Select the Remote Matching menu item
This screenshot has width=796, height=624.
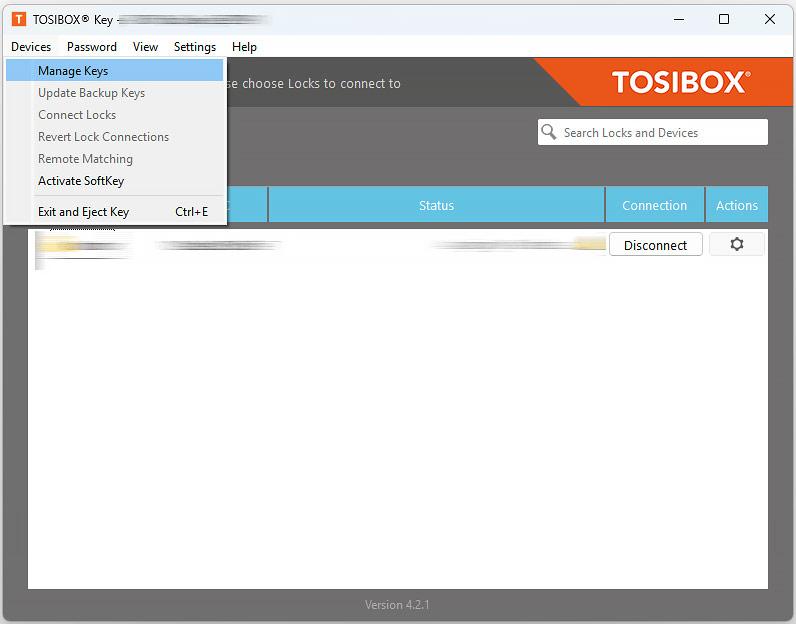(x=85, y=159)
